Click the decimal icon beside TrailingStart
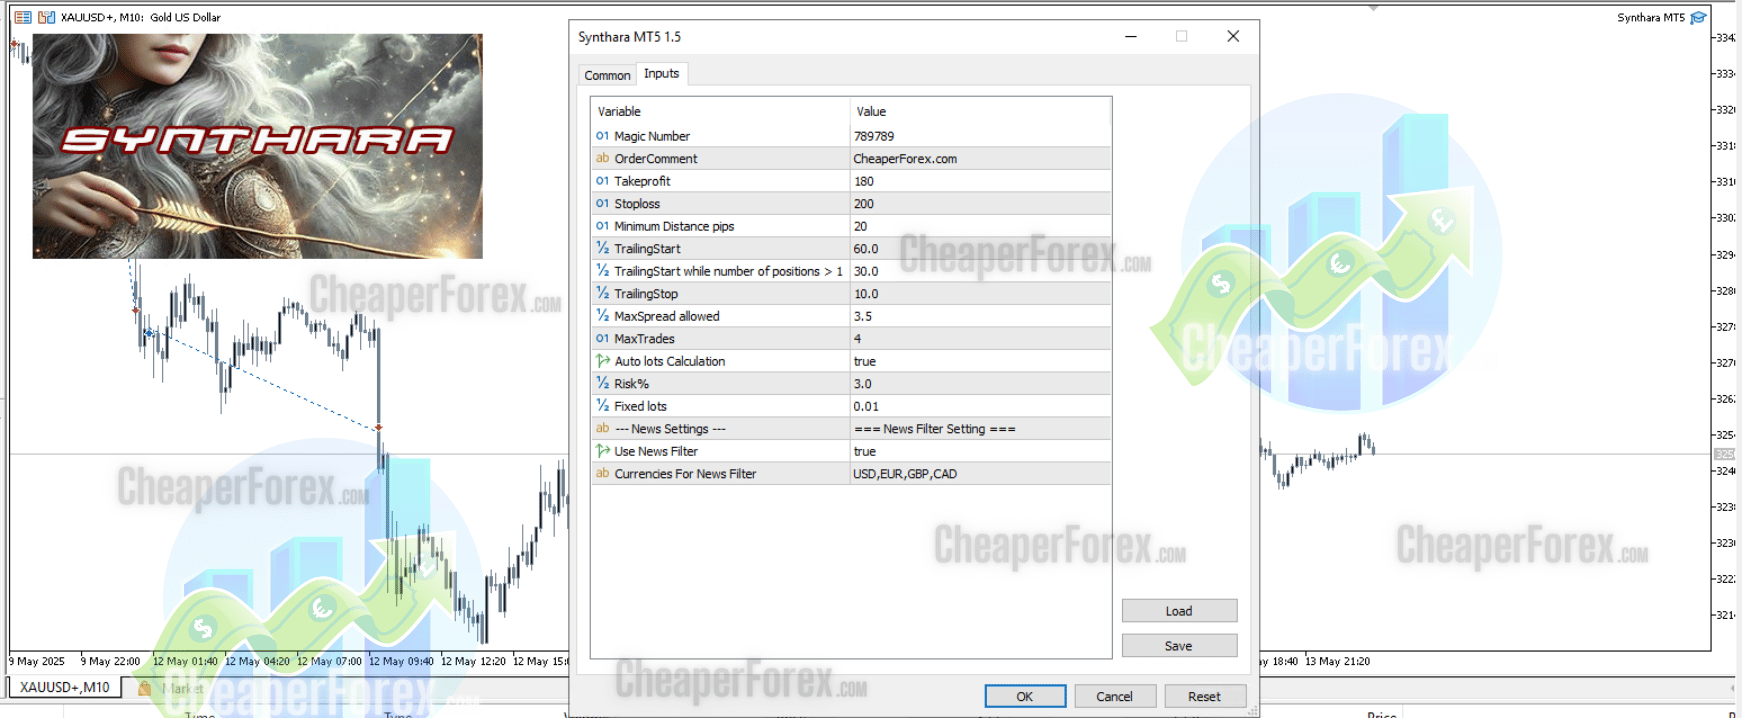The image size is (1742, 718). (602, 248)
